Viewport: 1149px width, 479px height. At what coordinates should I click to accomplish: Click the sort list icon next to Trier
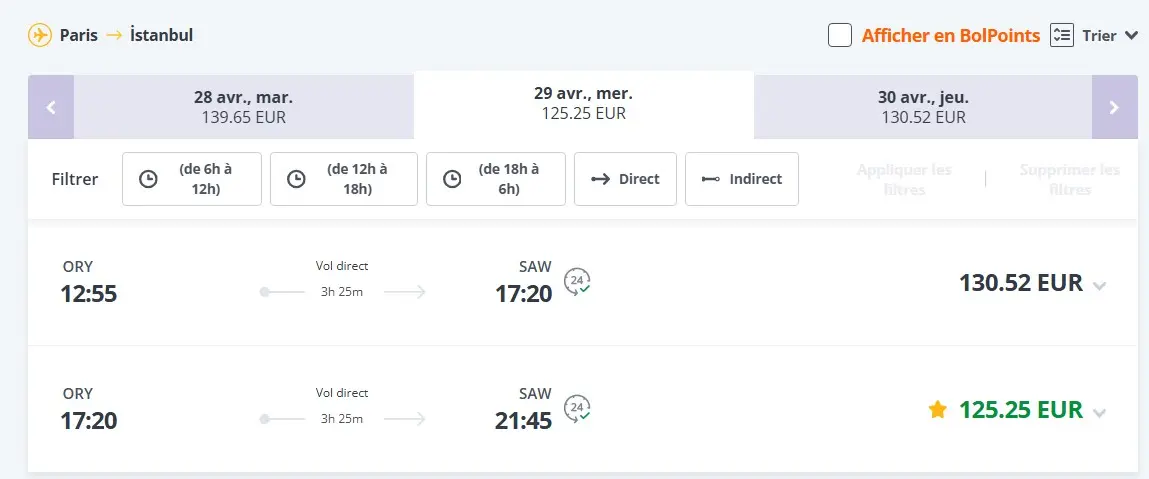click(1061, 35)
